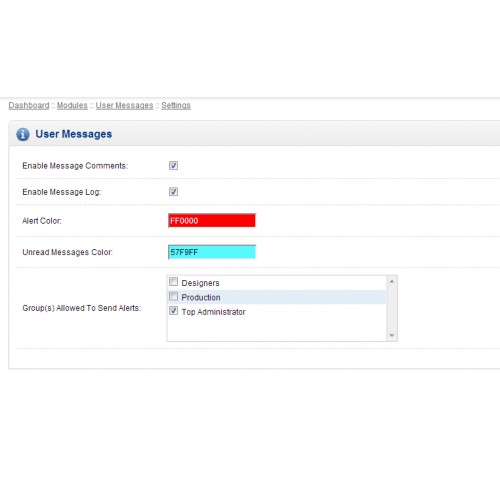Select the Top Administrator label text
The image size is (500, 500).
pyautogui.click(x=213, y=312)
